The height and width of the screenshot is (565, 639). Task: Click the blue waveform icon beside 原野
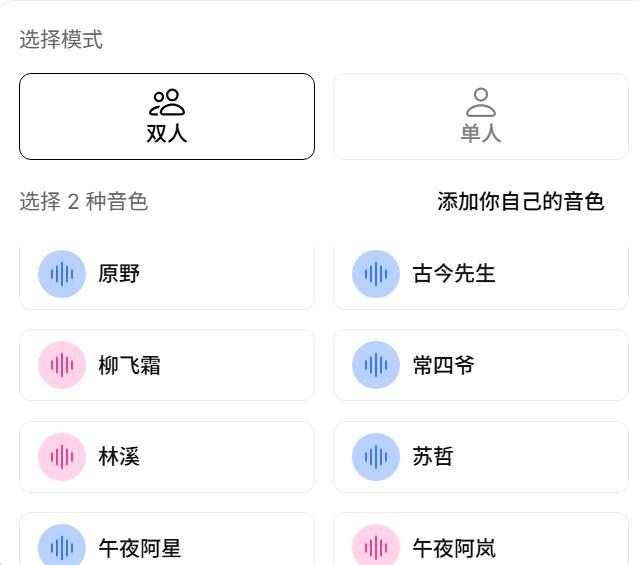click(x=62, y=274)
